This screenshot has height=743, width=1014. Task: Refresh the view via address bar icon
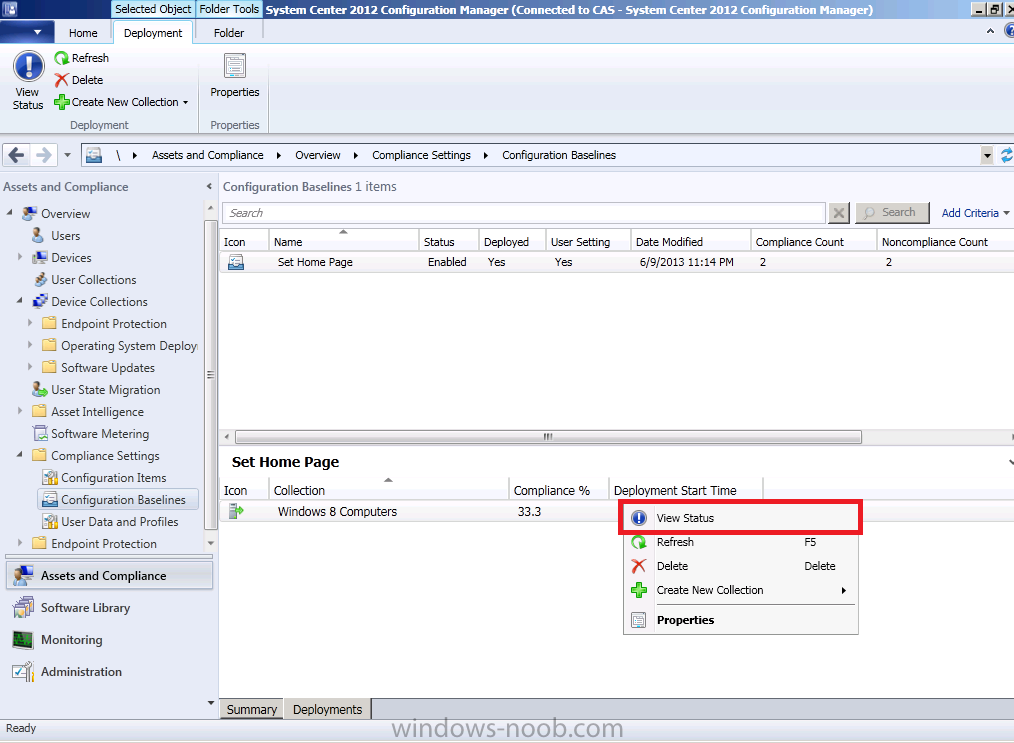(1006, 155)
